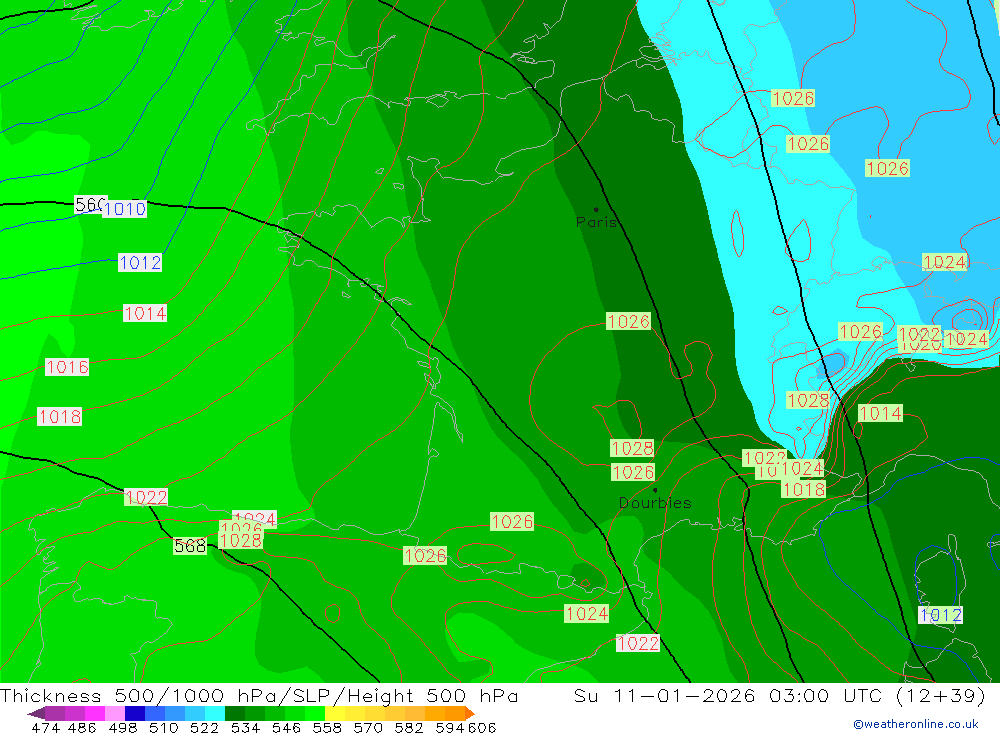Click the 606 legend value
The image size is (1000, 733).
coord(482,727)
